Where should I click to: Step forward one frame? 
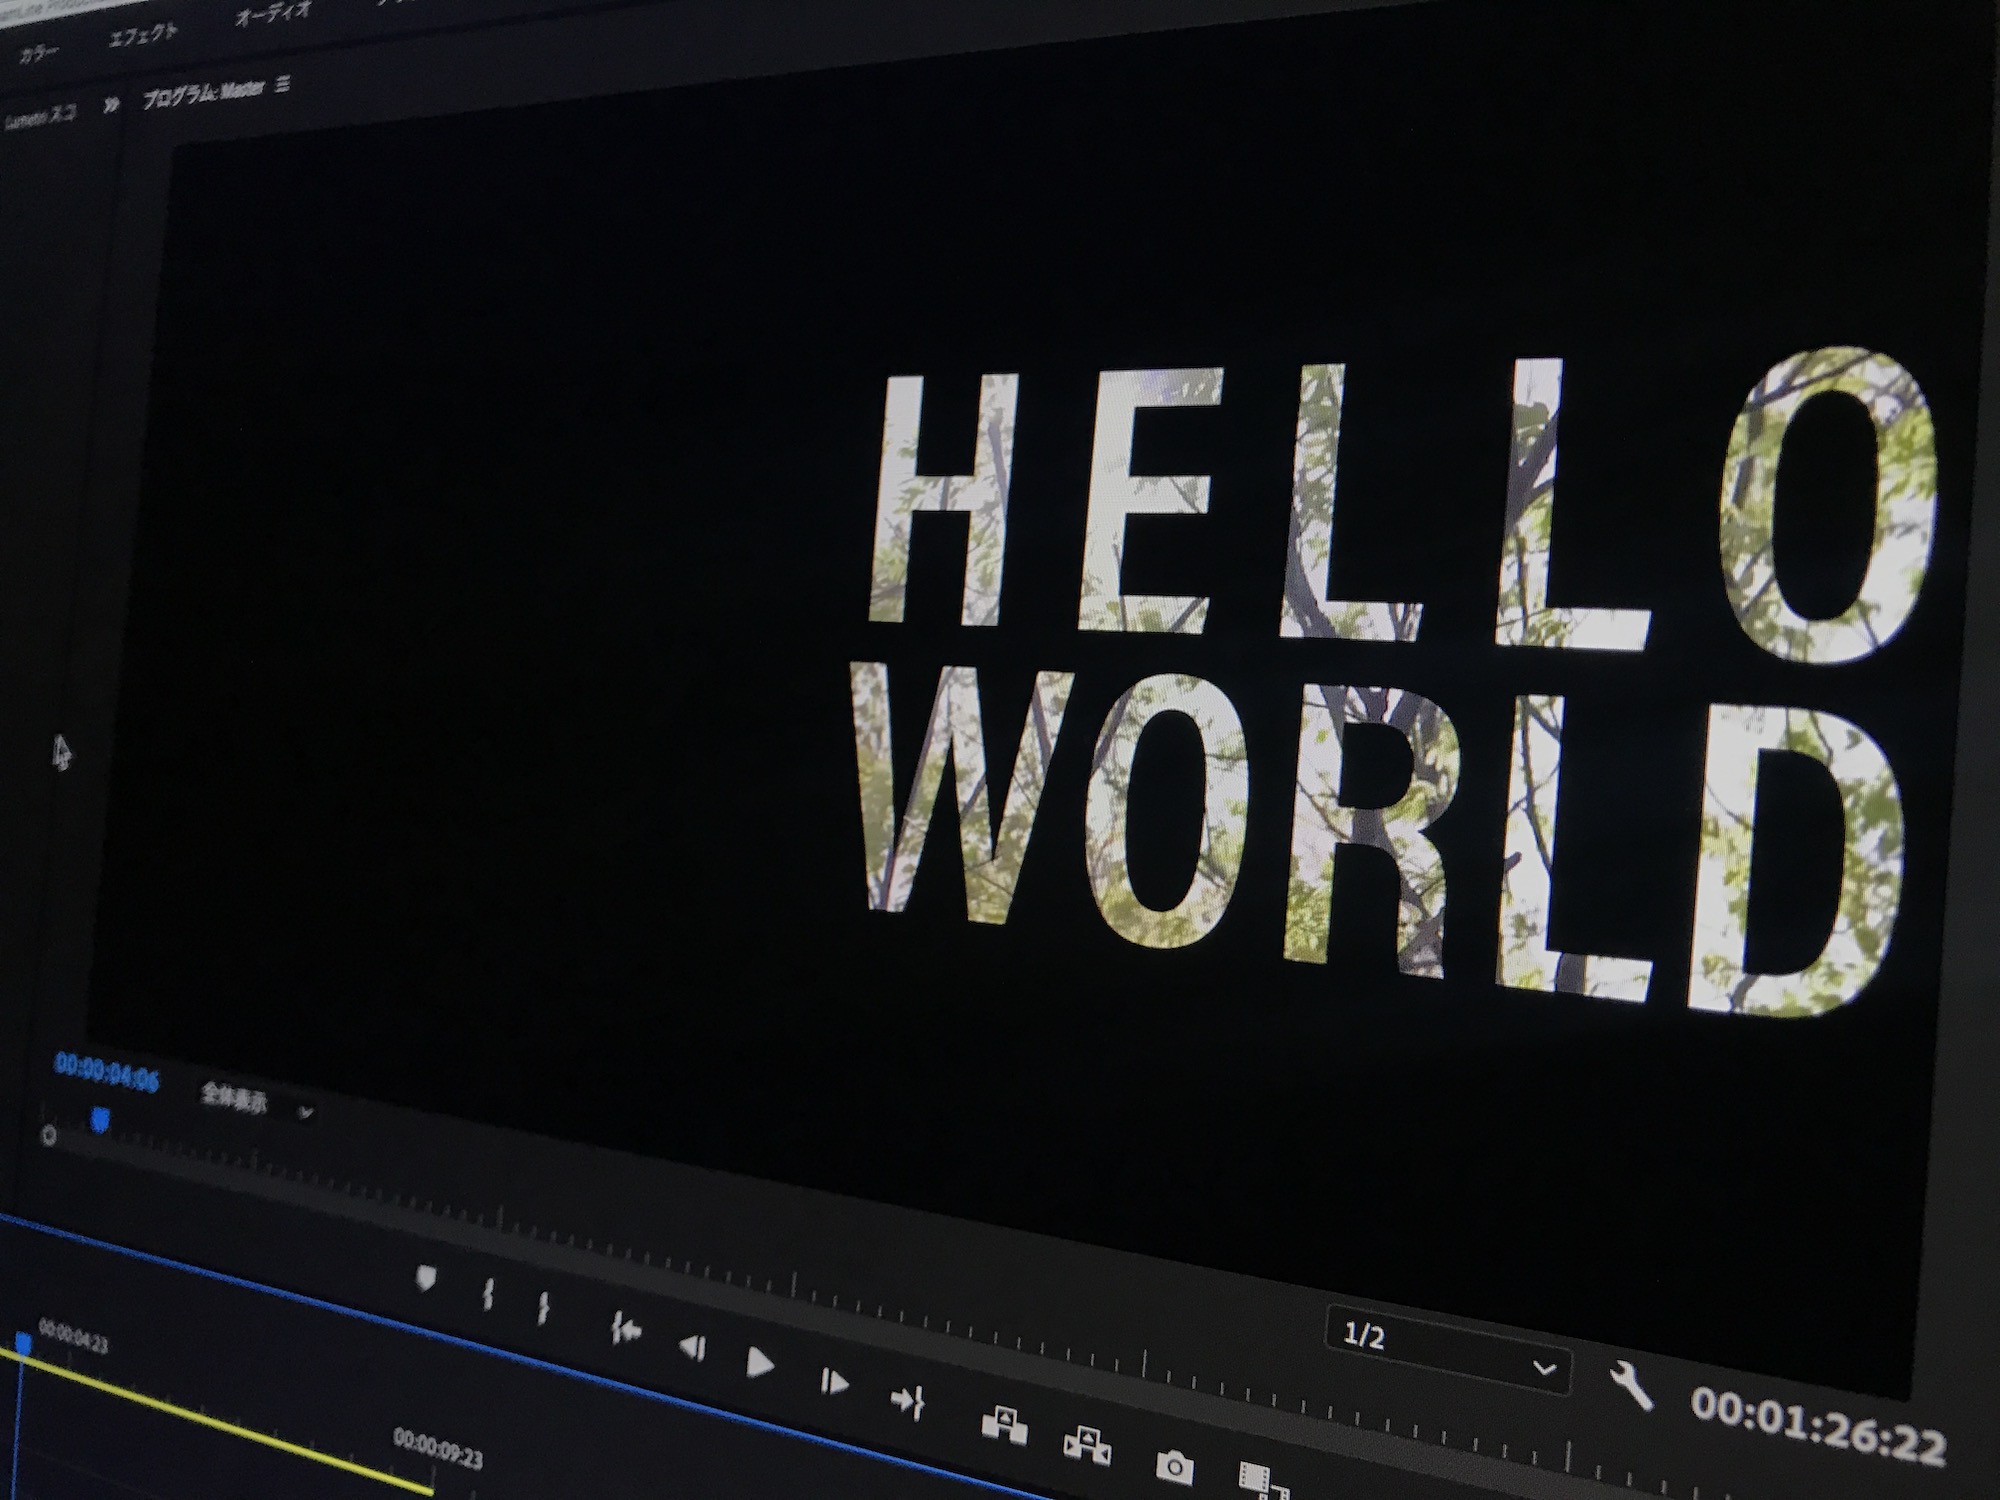coord(833,1383)
